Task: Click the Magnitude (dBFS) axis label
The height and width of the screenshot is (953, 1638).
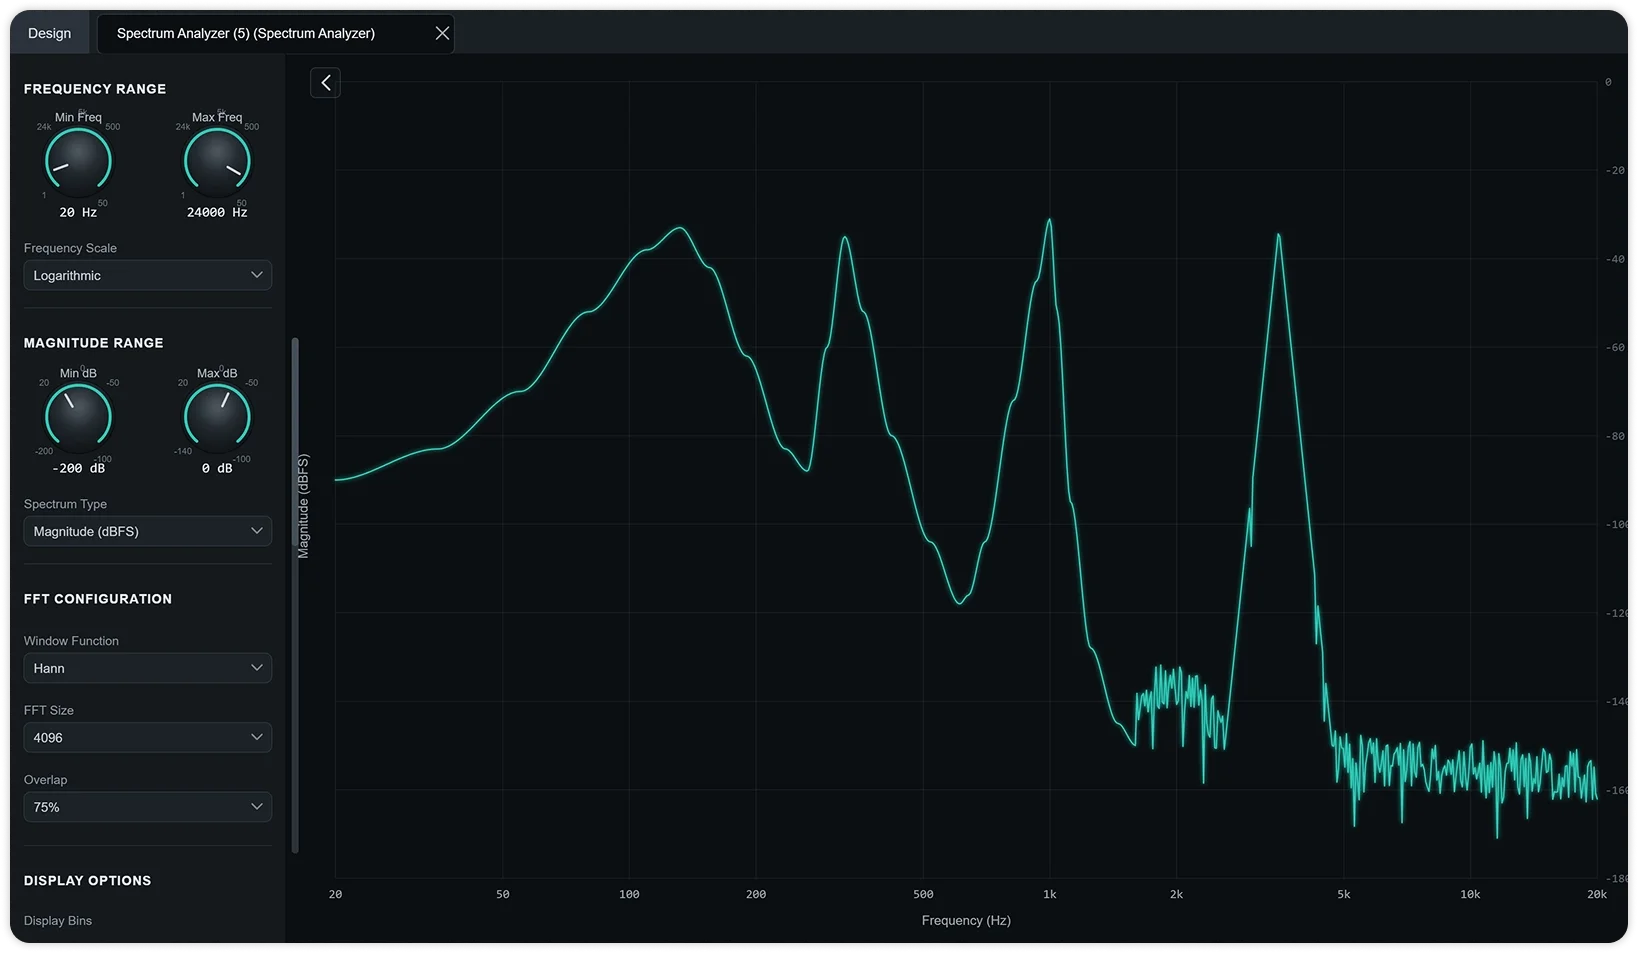Action: [303, 506]
